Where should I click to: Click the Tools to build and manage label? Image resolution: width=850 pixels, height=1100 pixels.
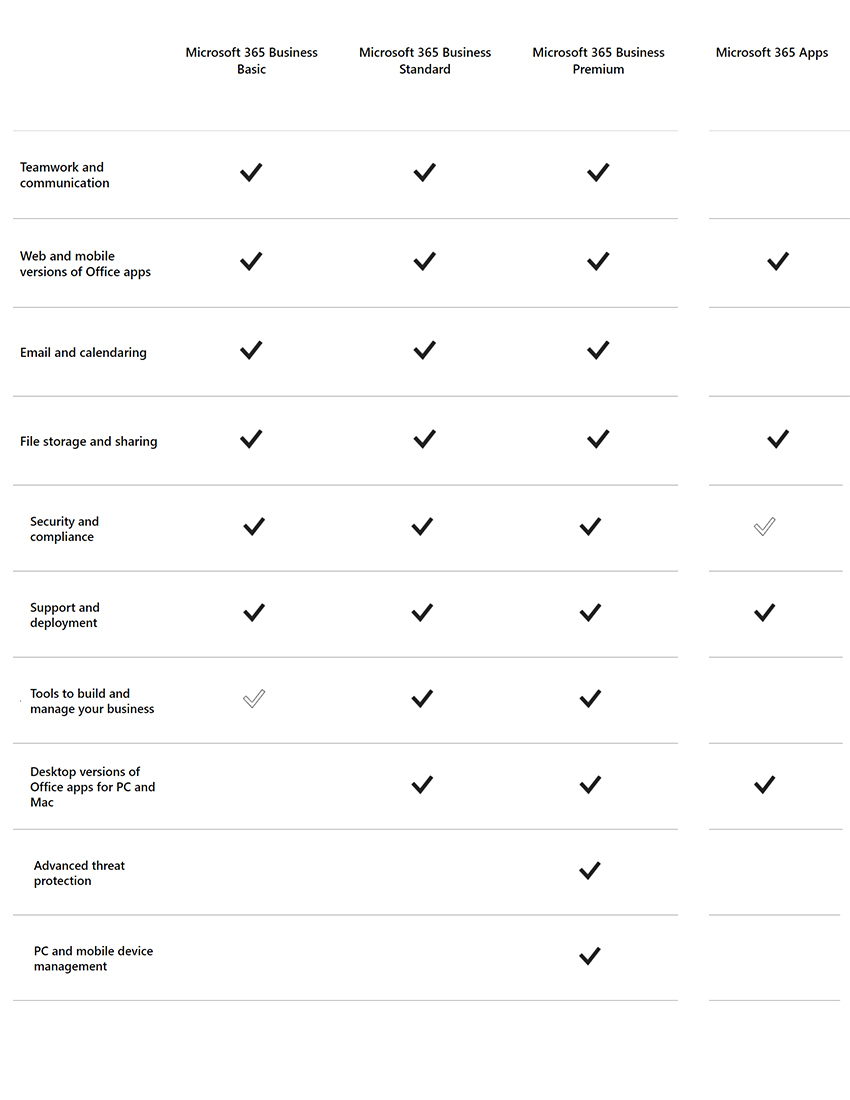click(x=92, y=701)
